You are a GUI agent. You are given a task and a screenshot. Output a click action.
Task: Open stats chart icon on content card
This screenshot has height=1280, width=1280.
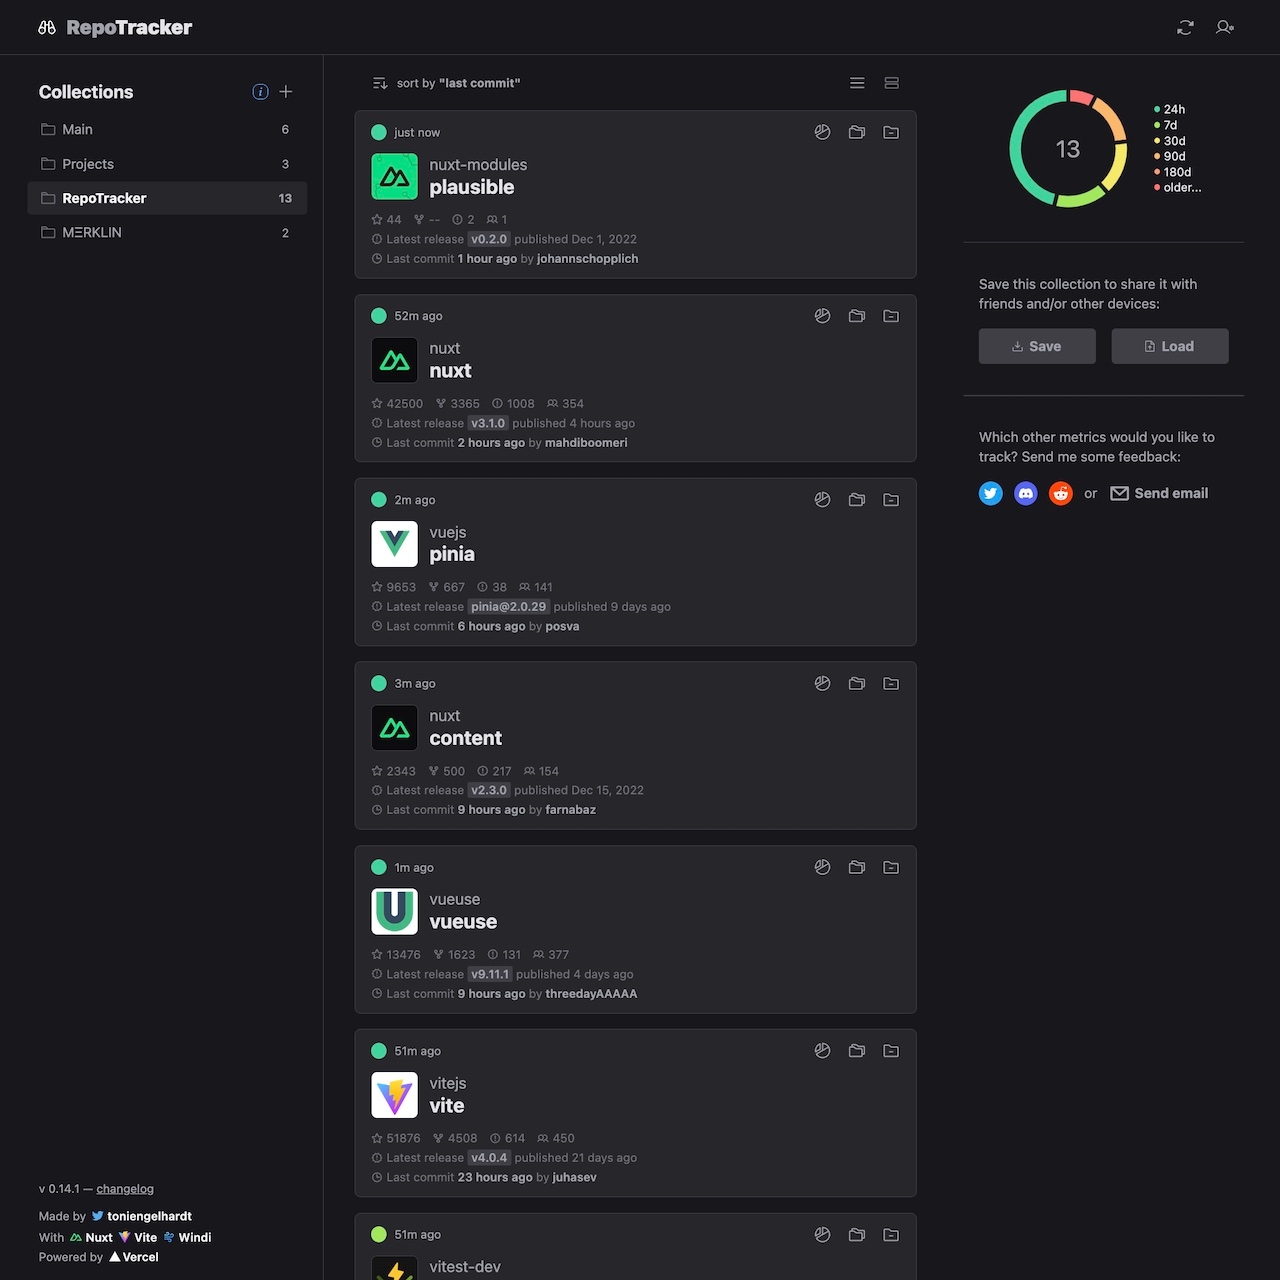click(x=822, y=684)
